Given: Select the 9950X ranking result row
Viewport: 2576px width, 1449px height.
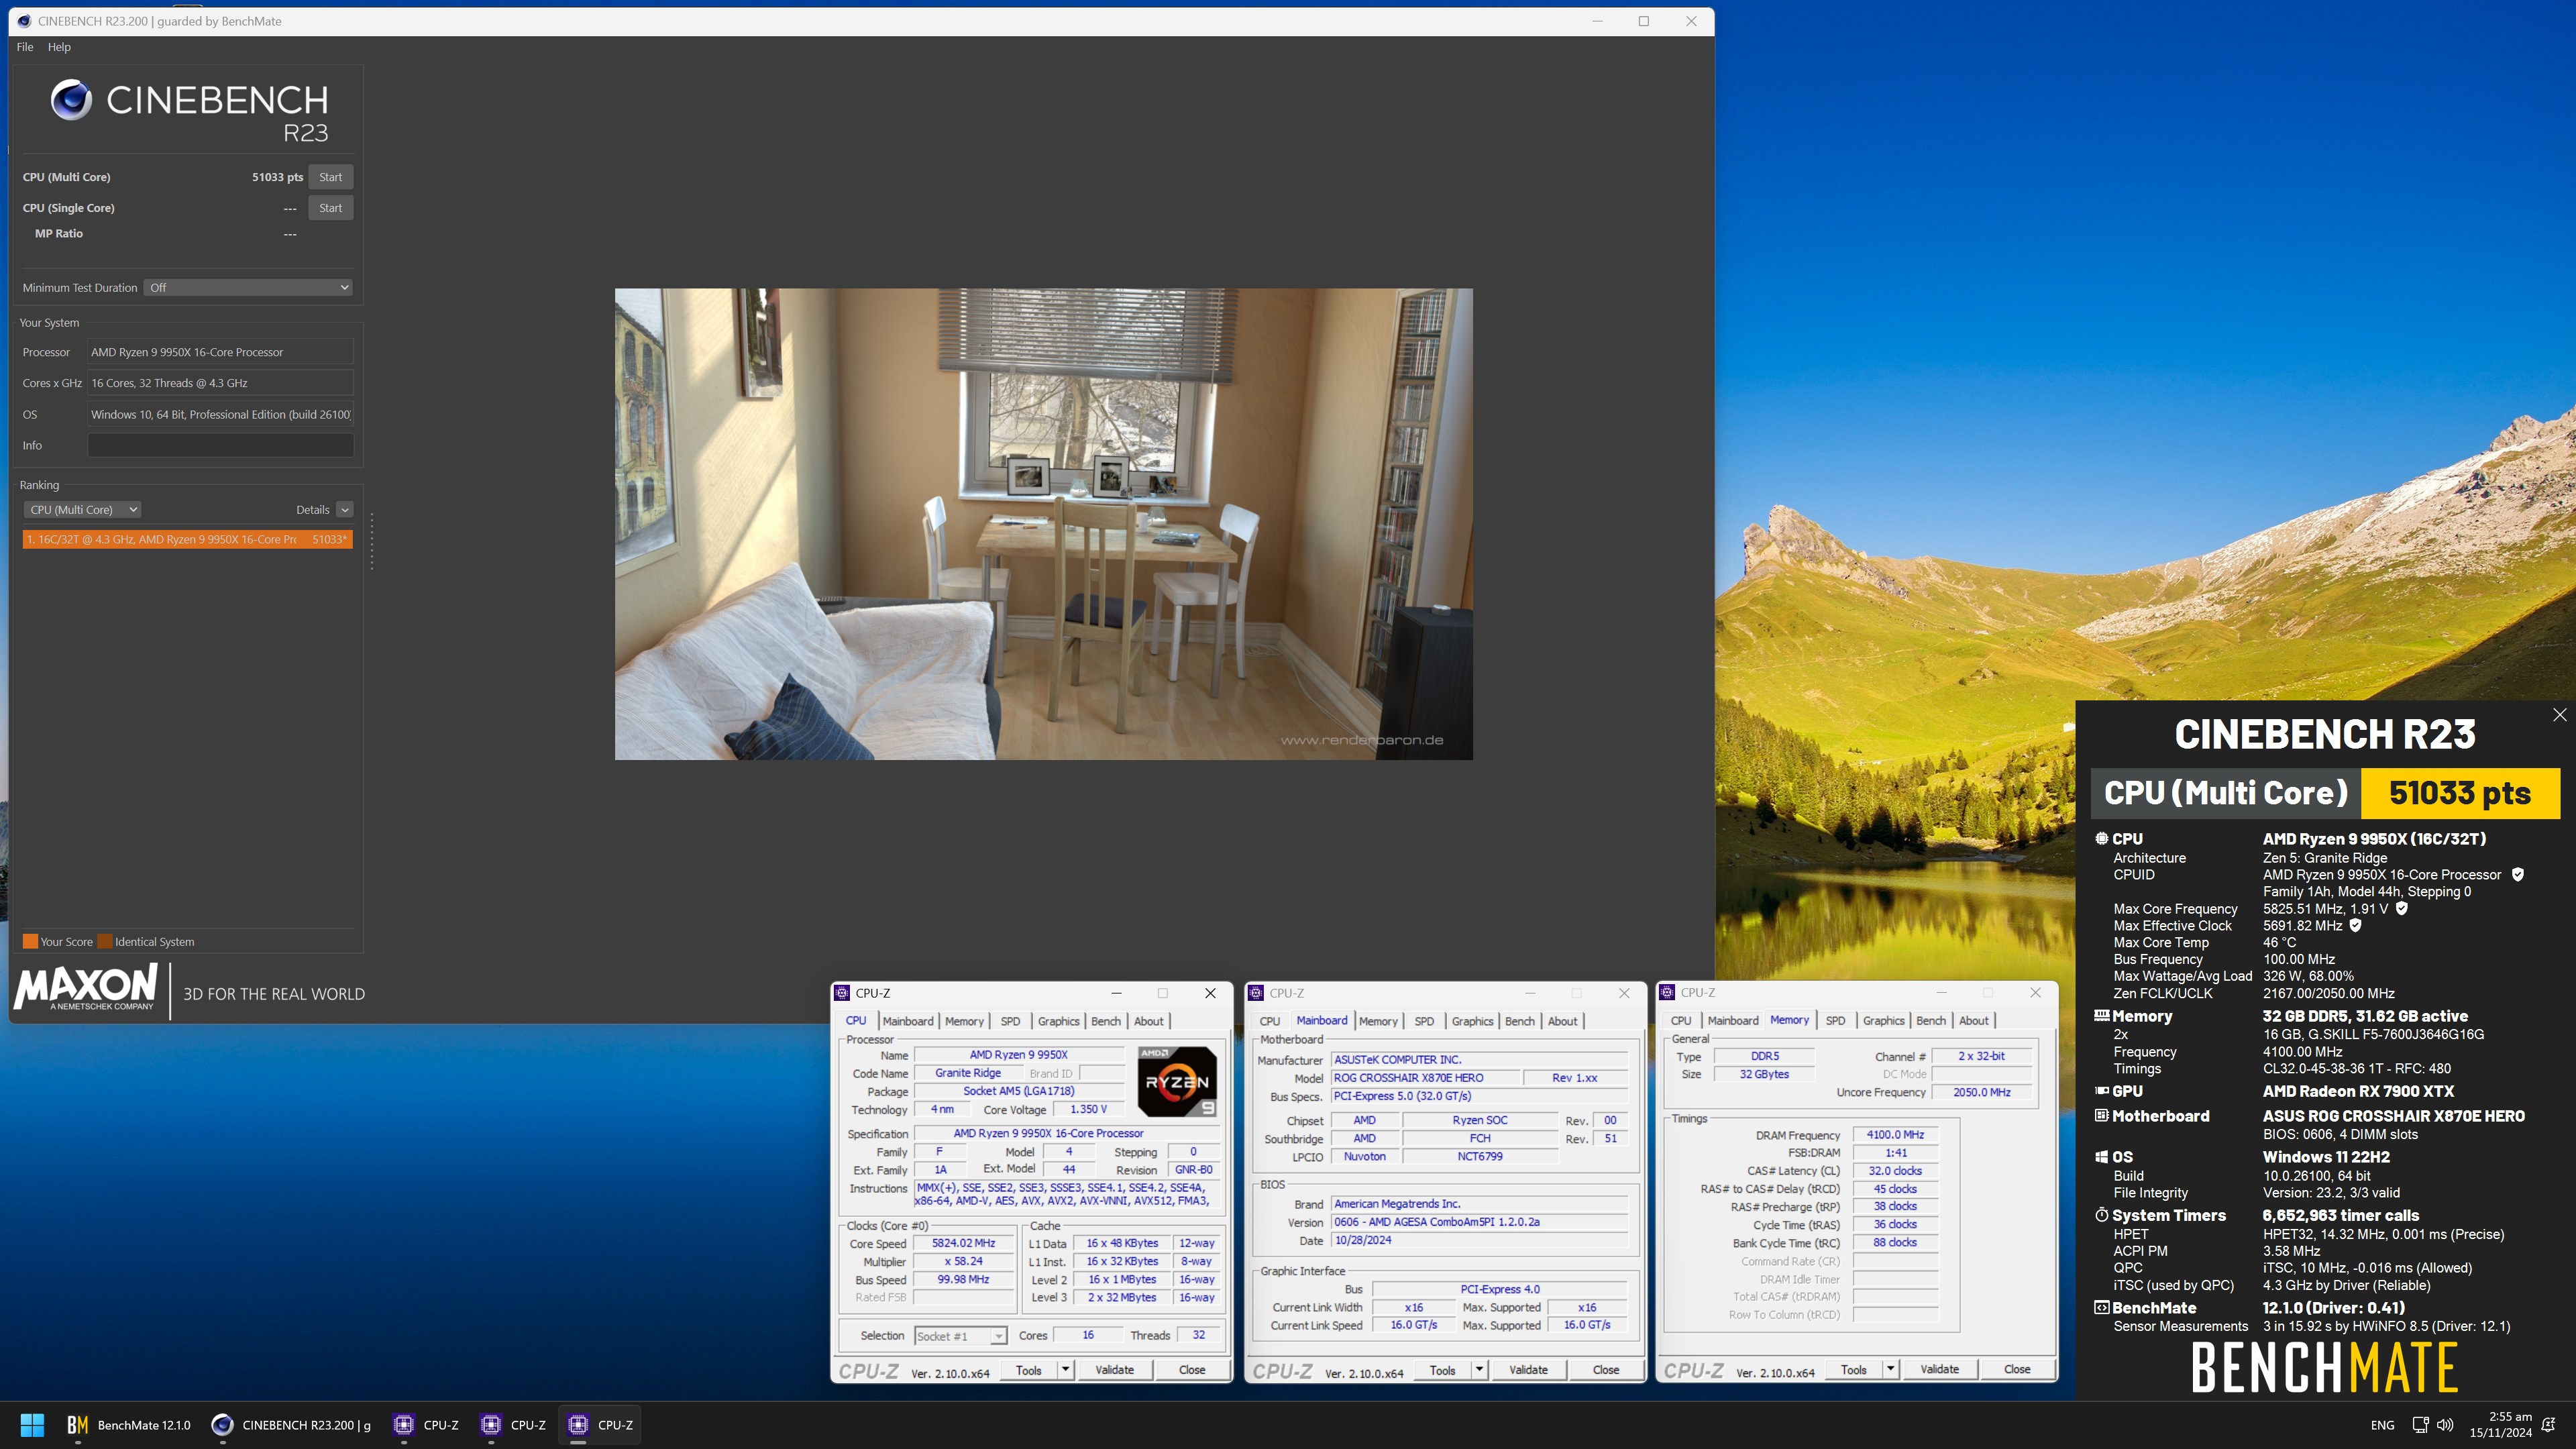Looking at the screenshot, I should pyautogui.click(x=188, y=540).
